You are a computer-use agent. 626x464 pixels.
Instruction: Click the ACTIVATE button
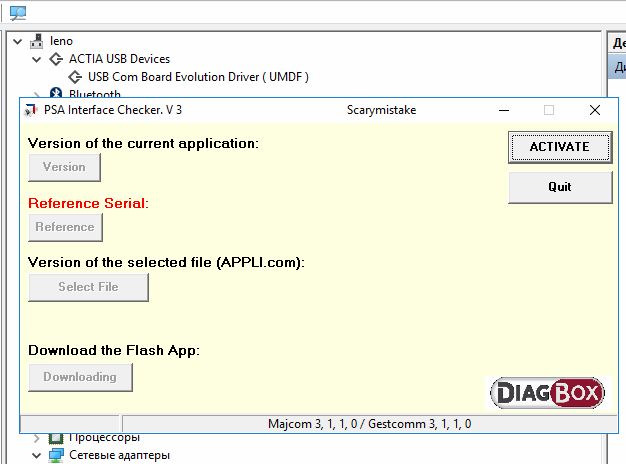[560, 147]
